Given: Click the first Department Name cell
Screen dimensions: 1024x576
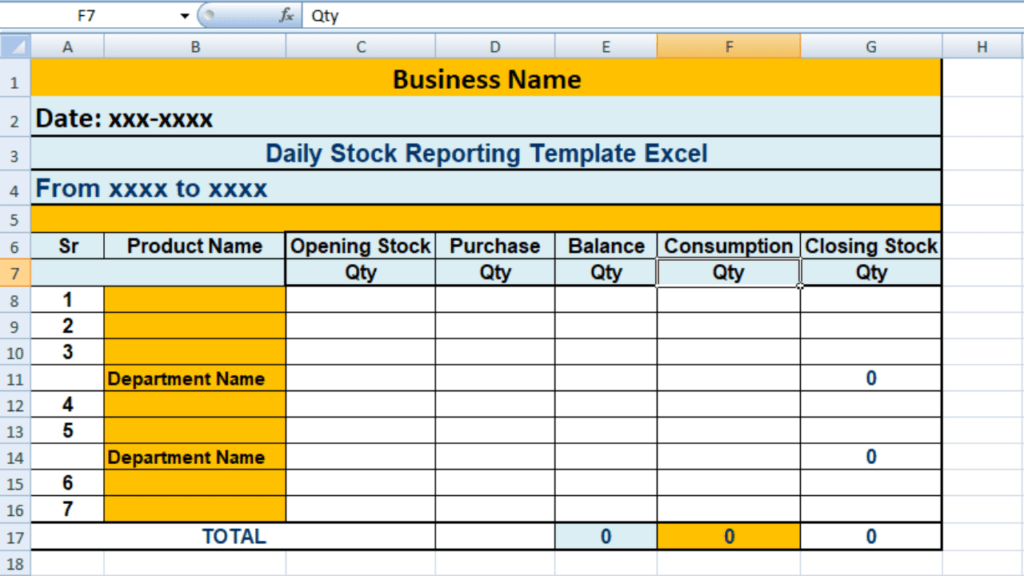Looking at the screenshot, I should pos(194,378).
